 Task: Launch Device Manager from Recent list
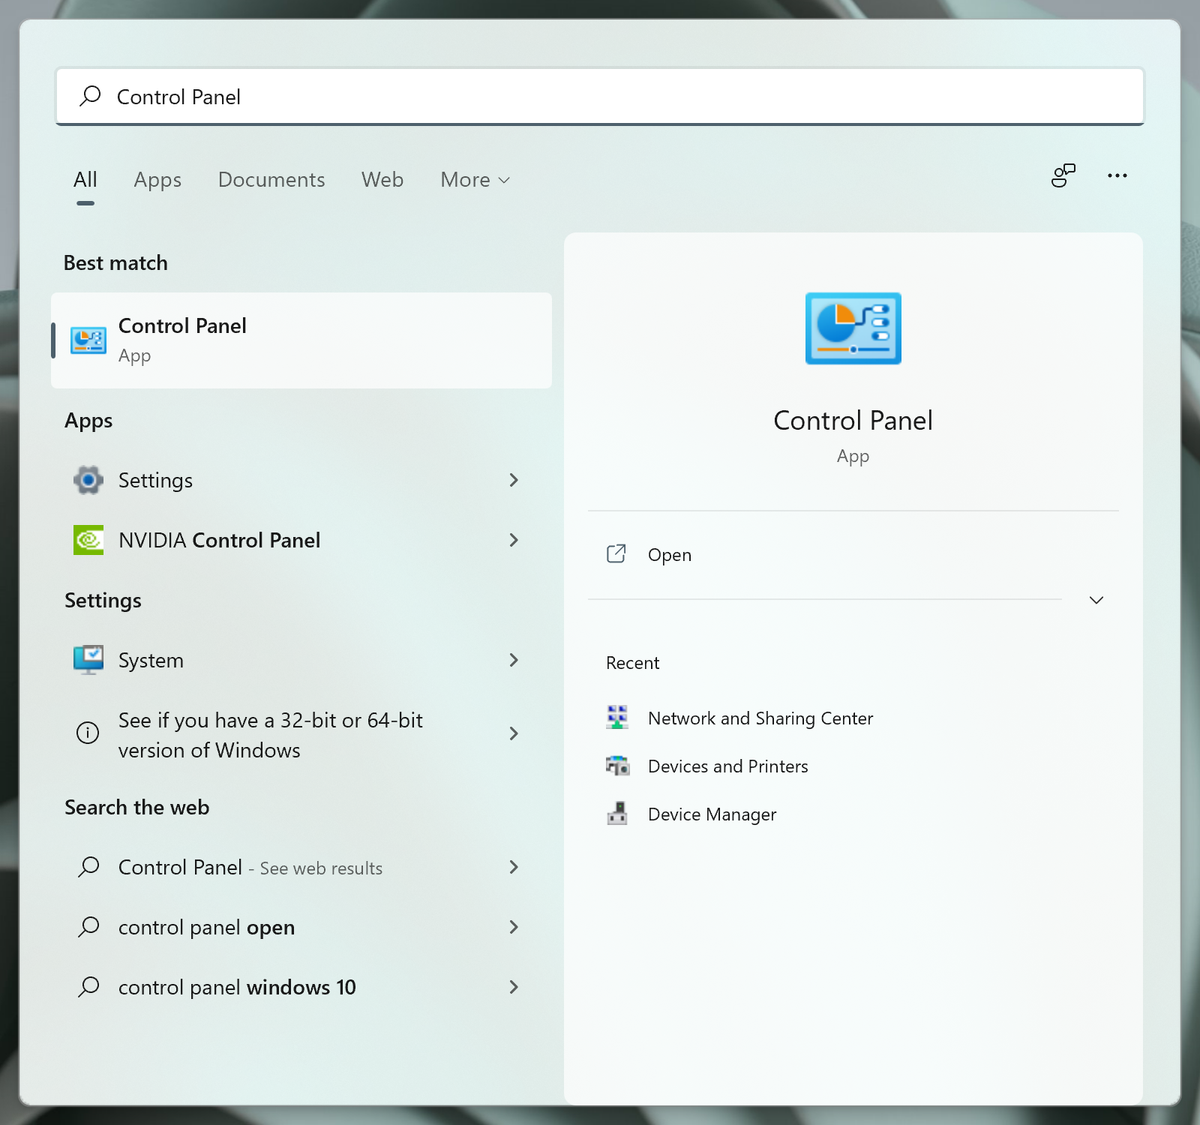pyautogui.click(x=712, y=814)
